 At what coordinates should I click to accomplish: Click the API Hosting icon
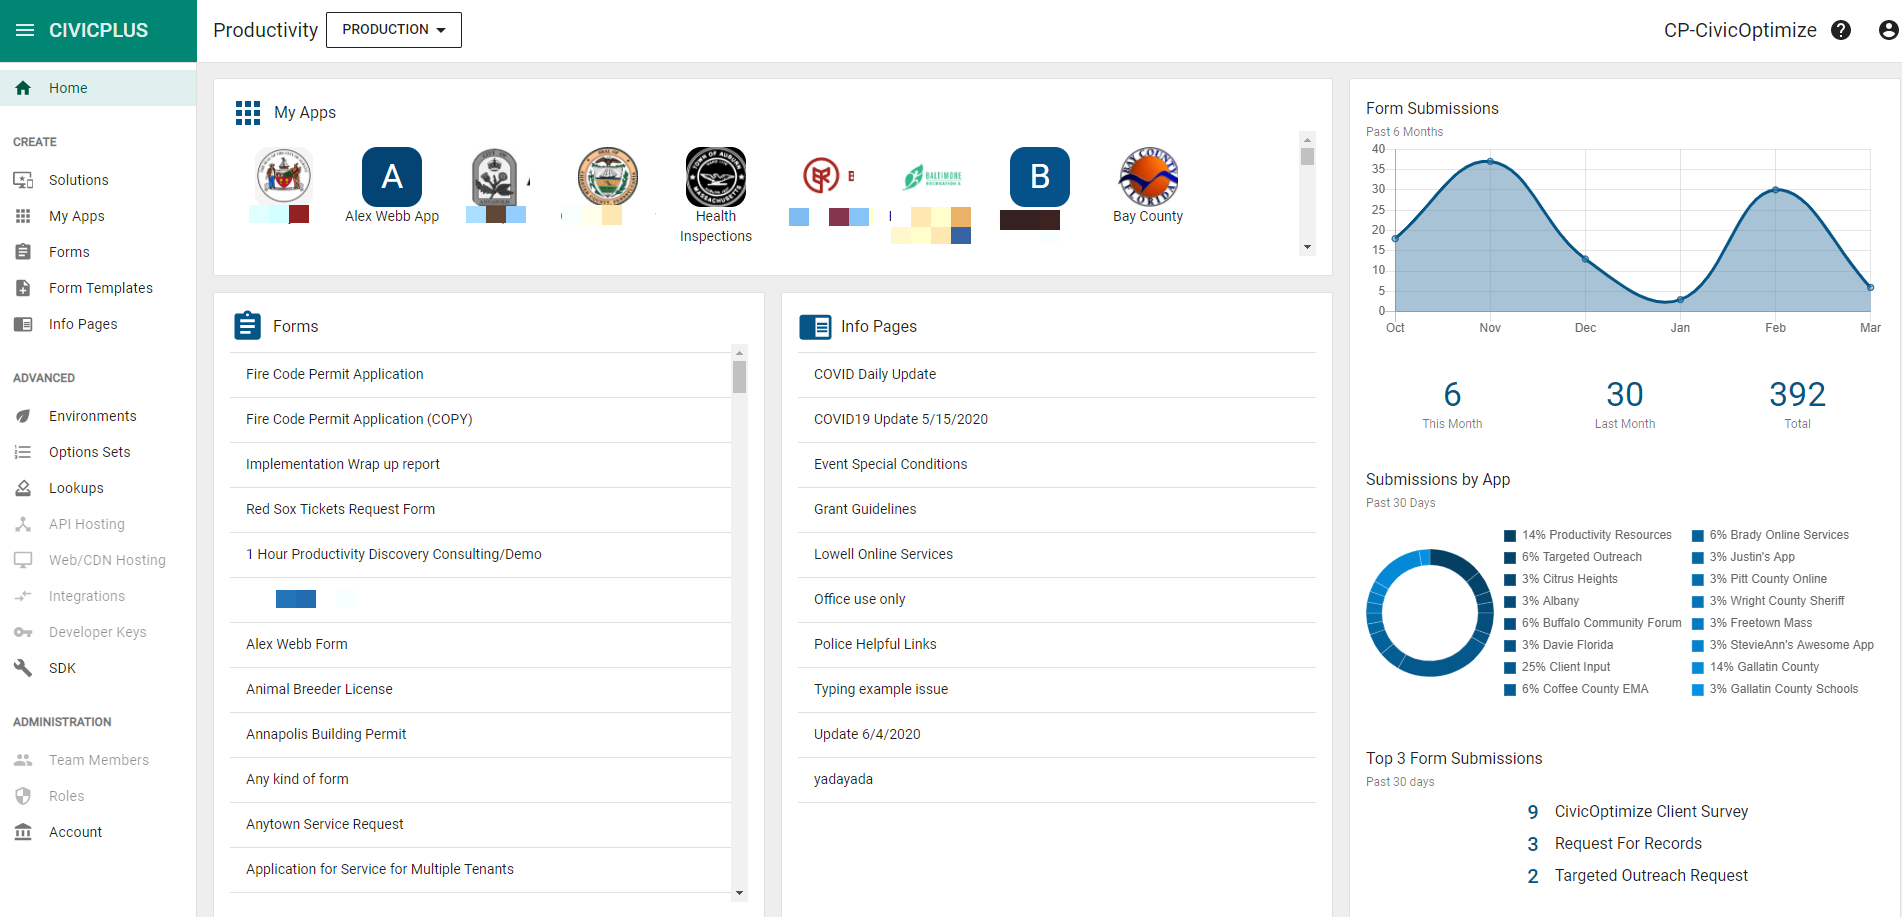[23, 524]
